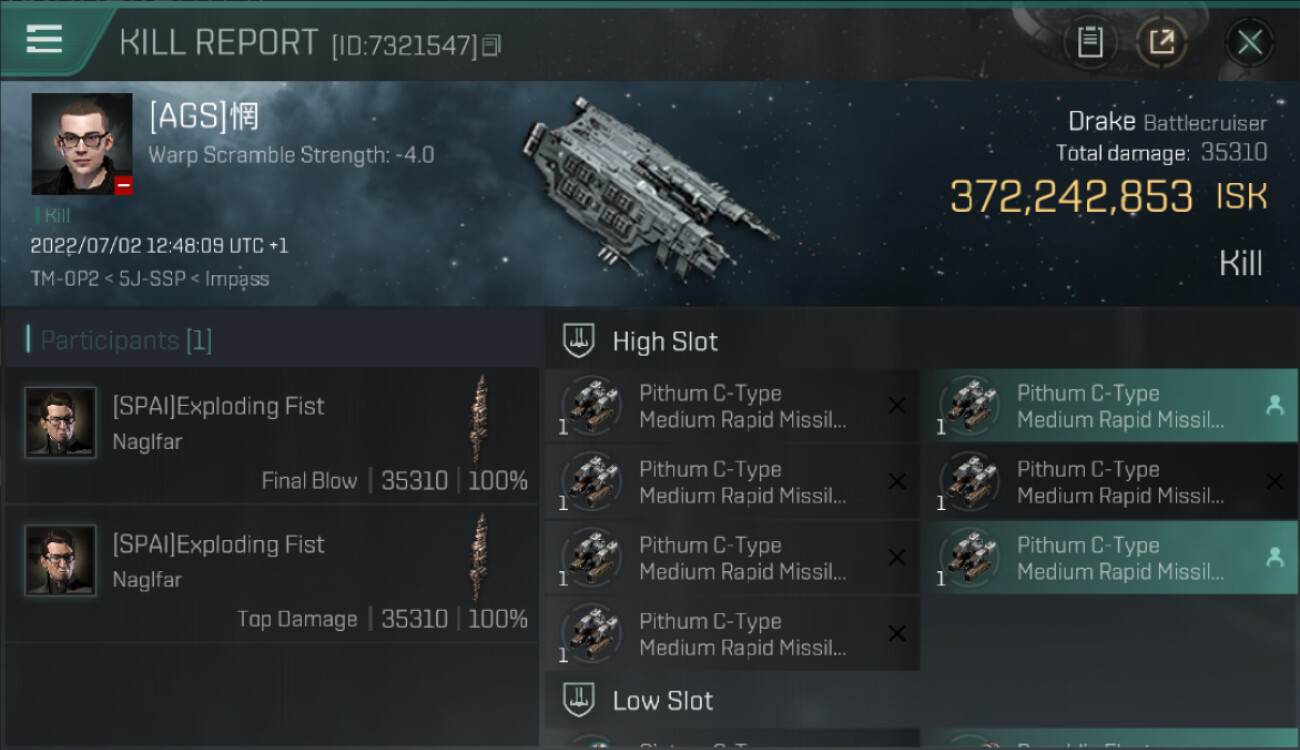Click the TM-0P2 system location link
Screen dimensions: 1300x750
56,279
